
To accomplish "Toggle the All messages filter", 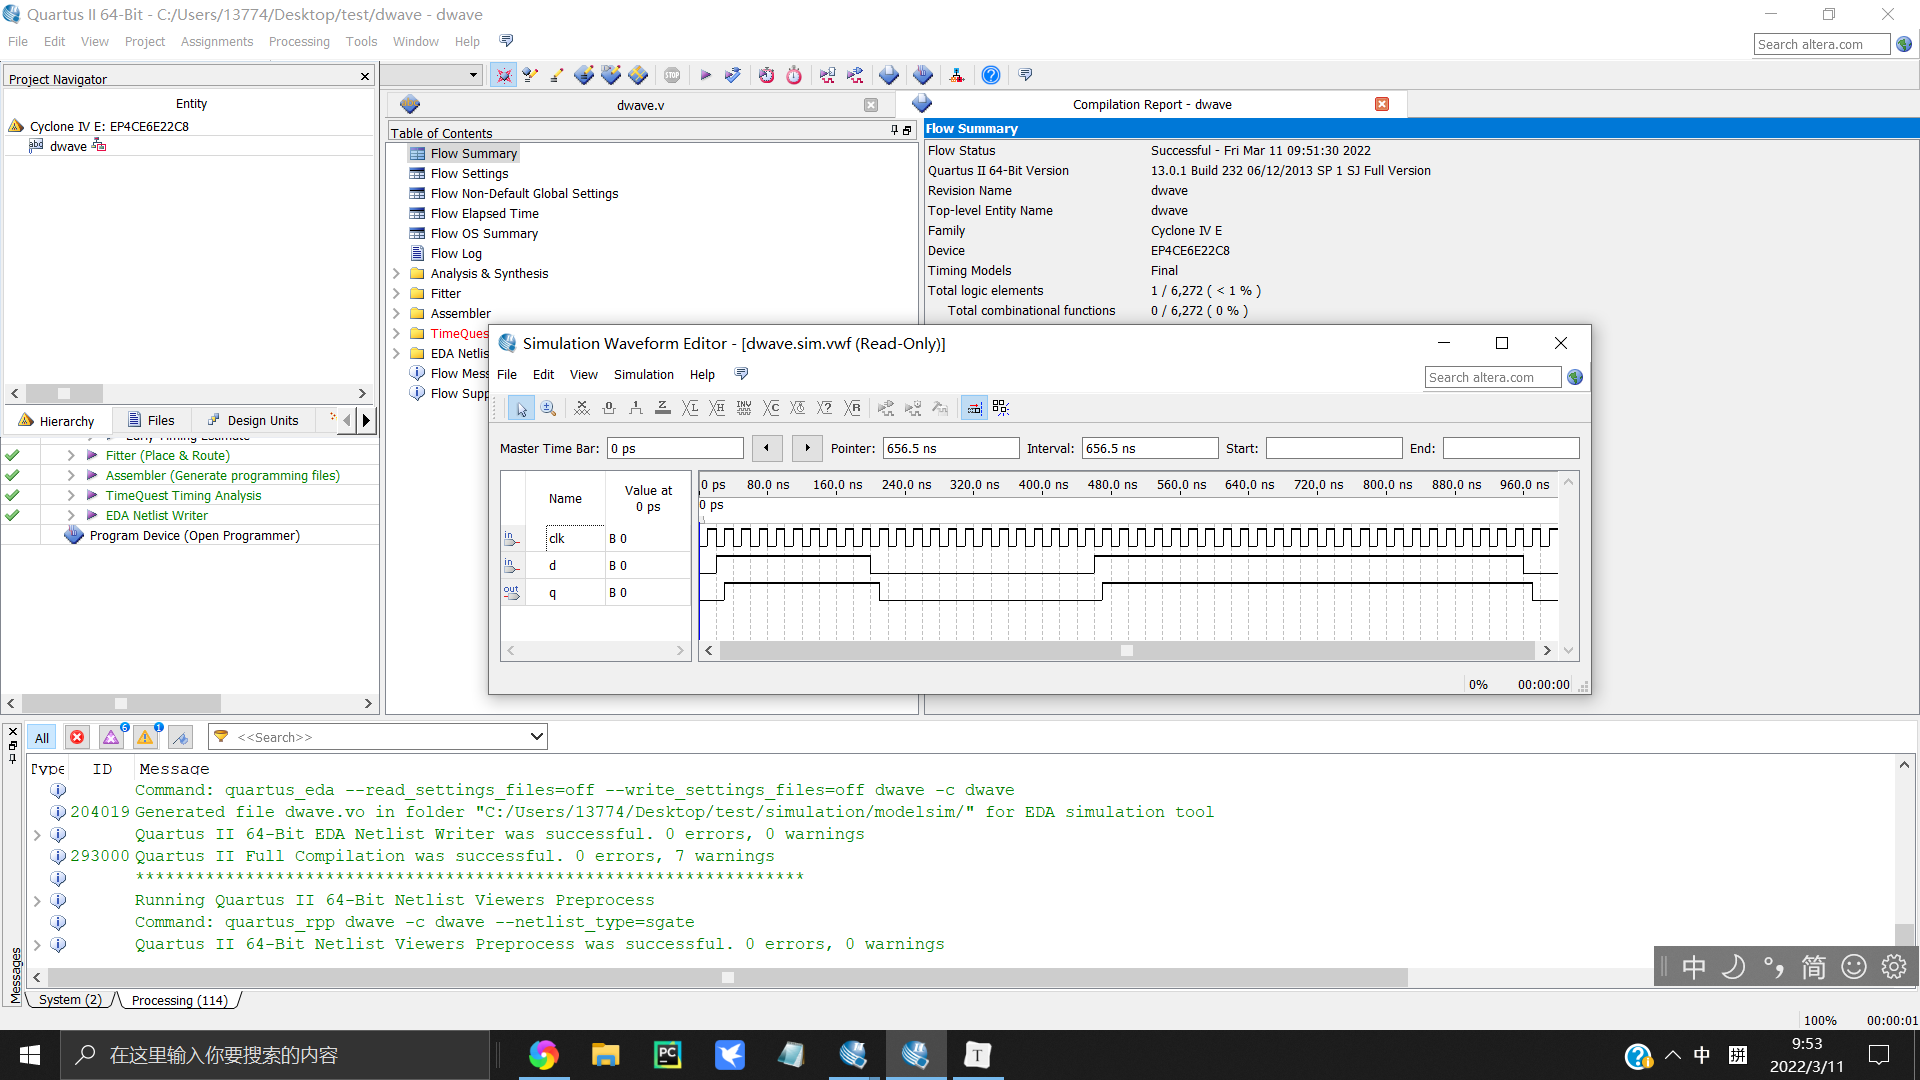I will [42, 738].
